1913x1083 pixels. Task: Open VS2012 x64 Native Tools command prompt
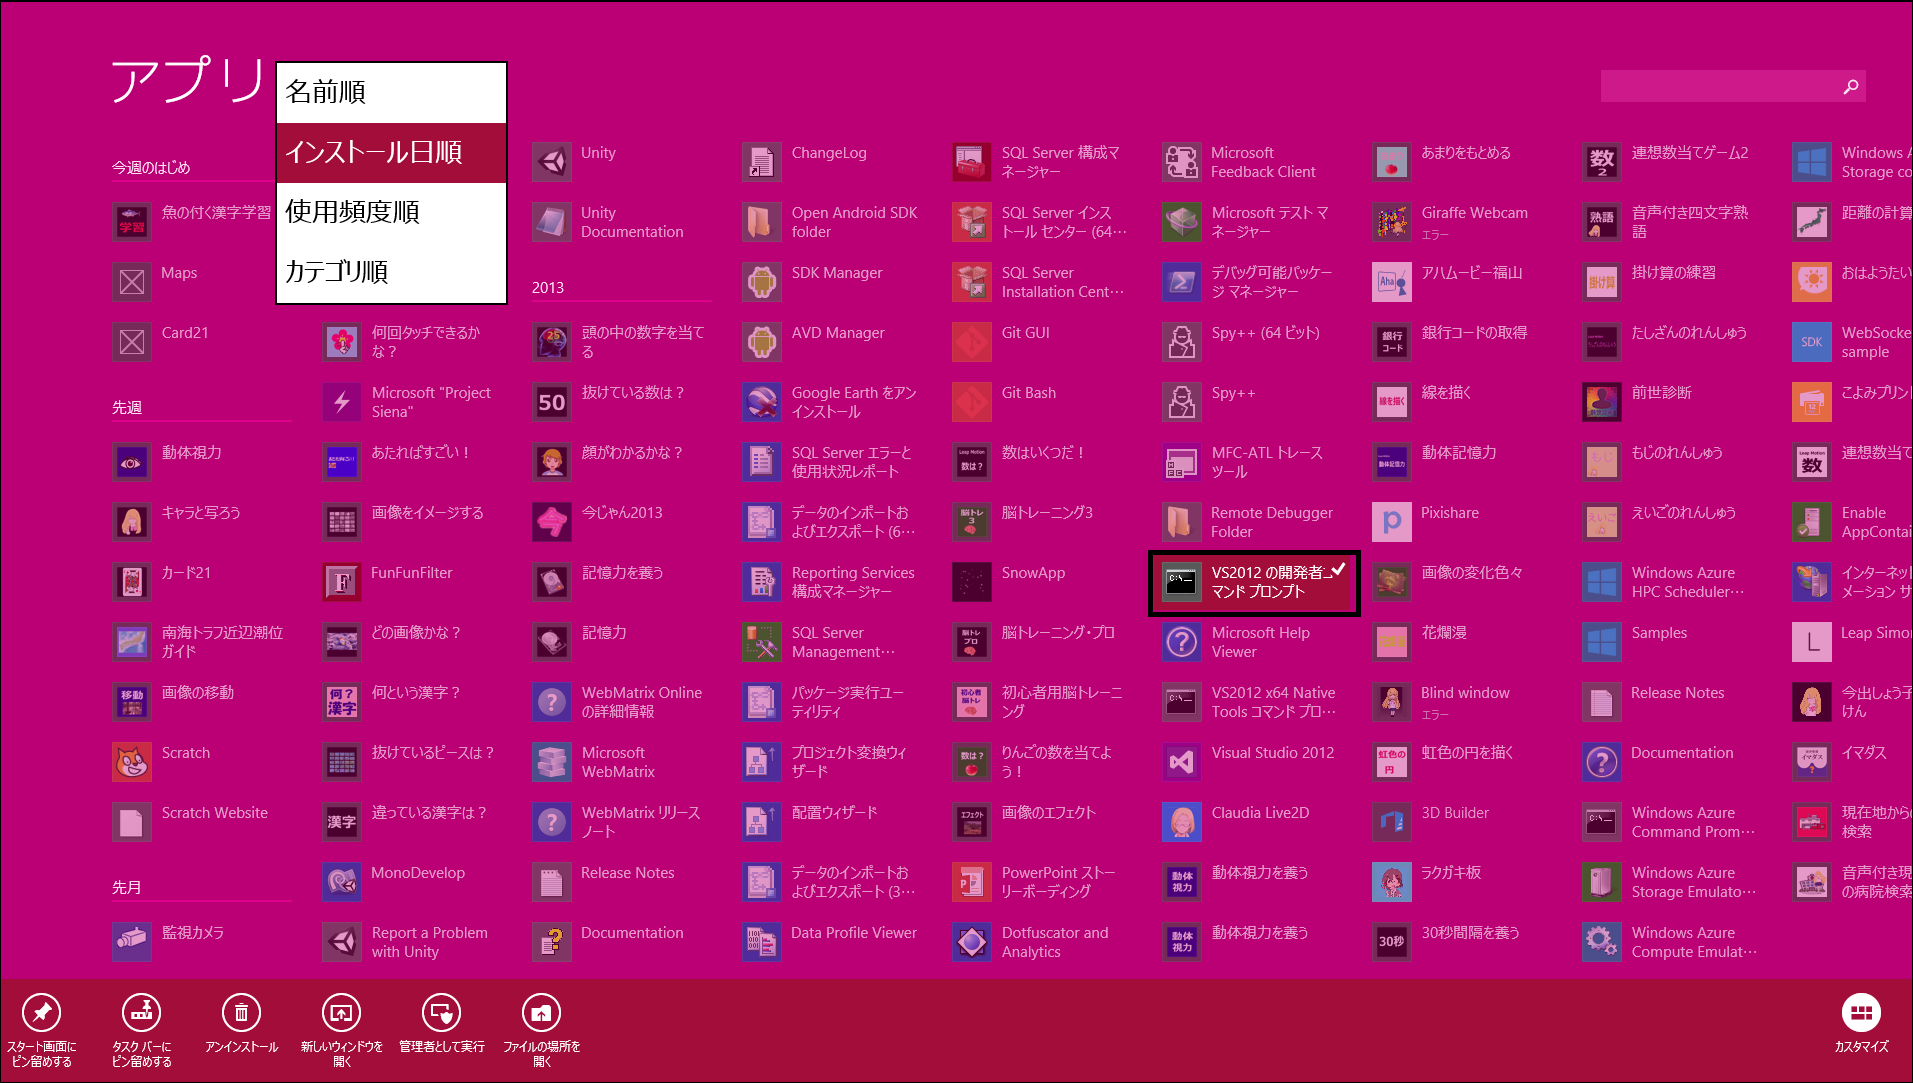tap(1182, 702)
